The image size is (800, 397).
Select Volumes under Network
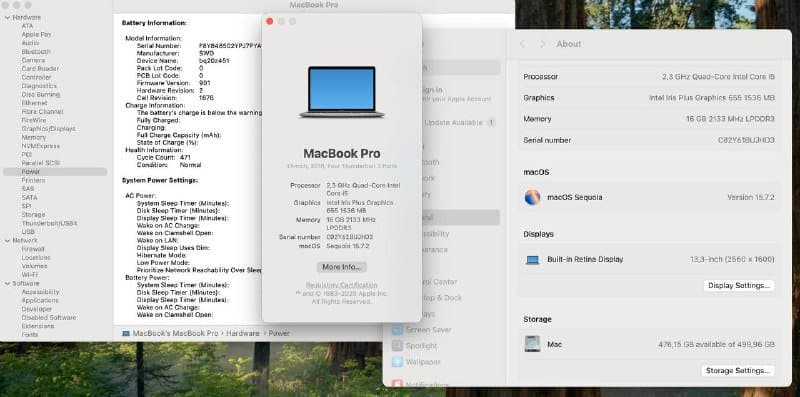tap(34, 266)
